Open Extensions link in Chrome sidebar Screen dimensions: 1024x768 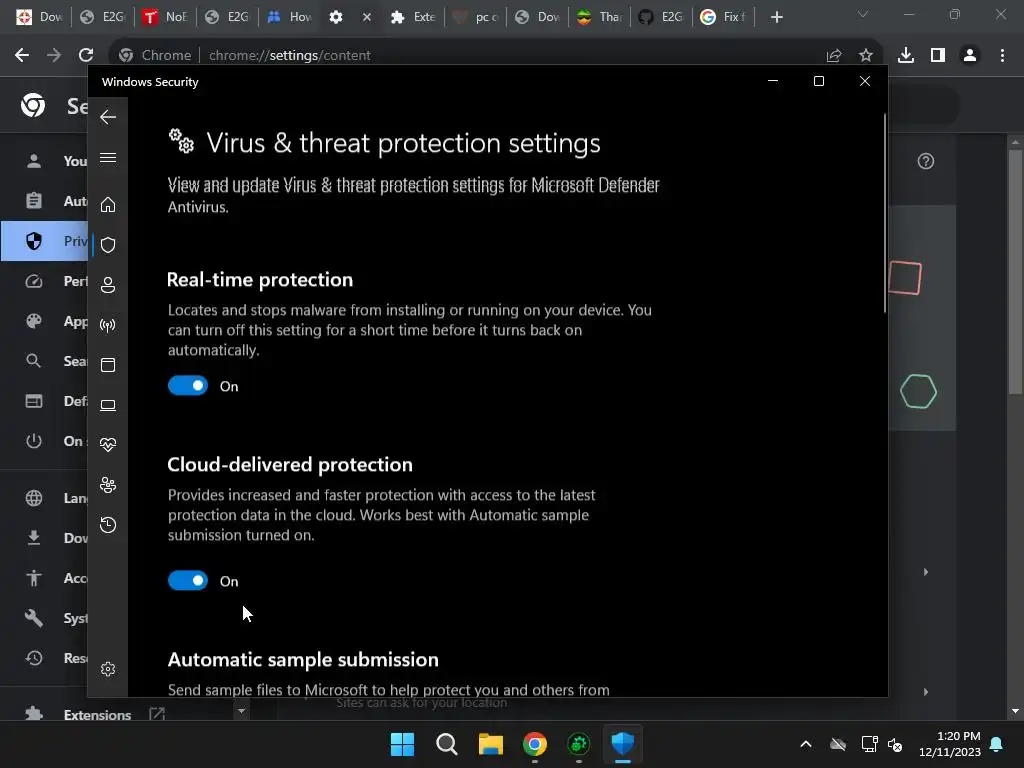click(x=97, y=714)
